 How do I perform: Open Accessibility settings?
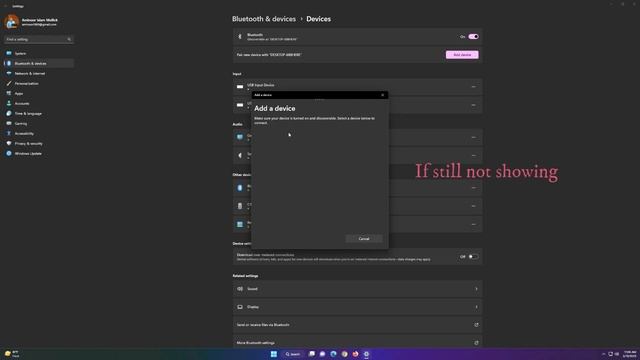click(39, 133)
